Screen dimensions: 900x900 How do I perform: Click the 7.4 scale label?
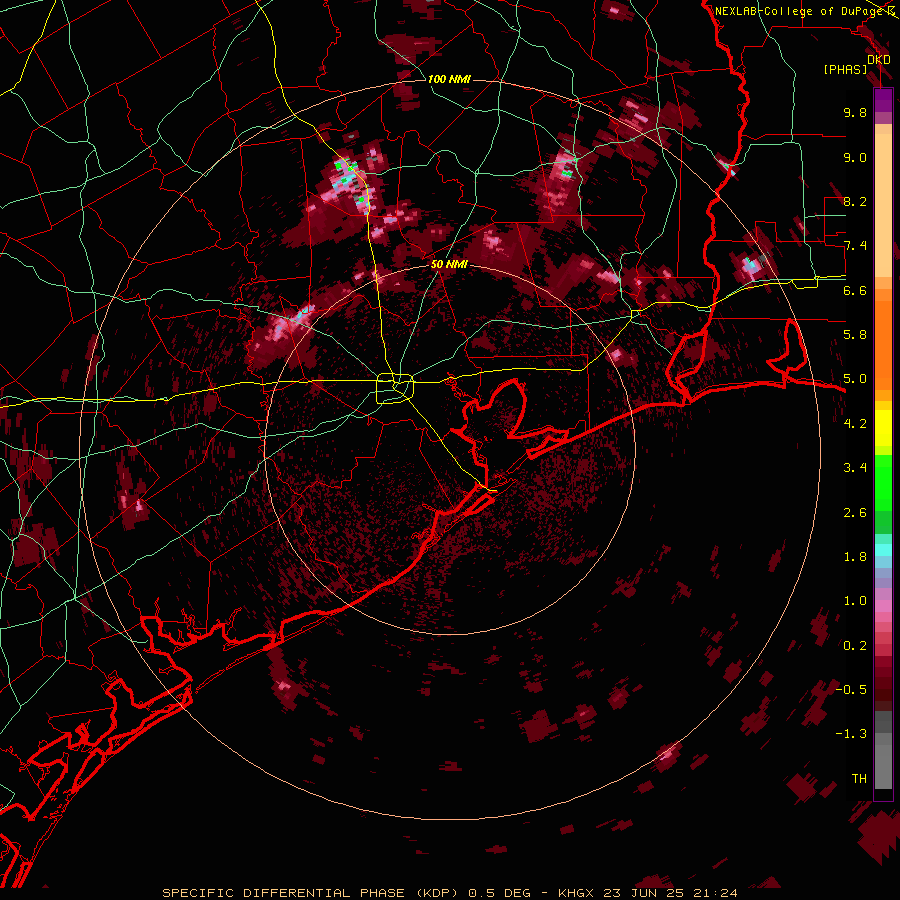[855, 246]
